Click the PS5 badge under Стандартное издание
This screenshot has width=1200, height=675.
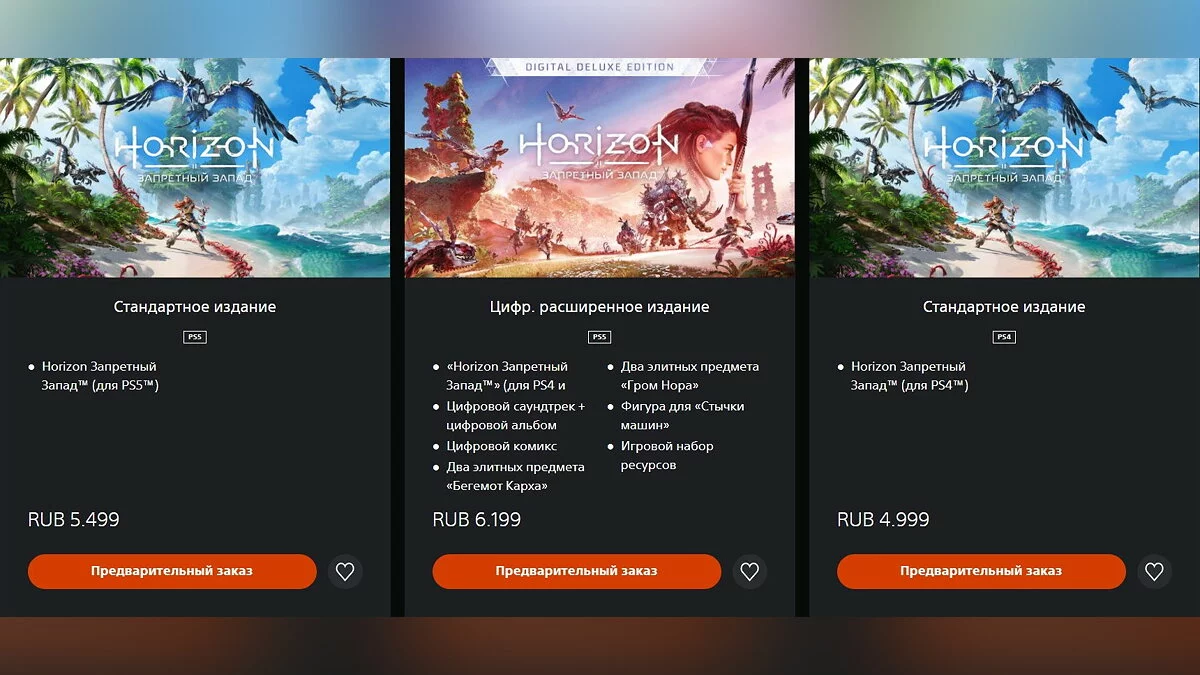pos(195,337)
